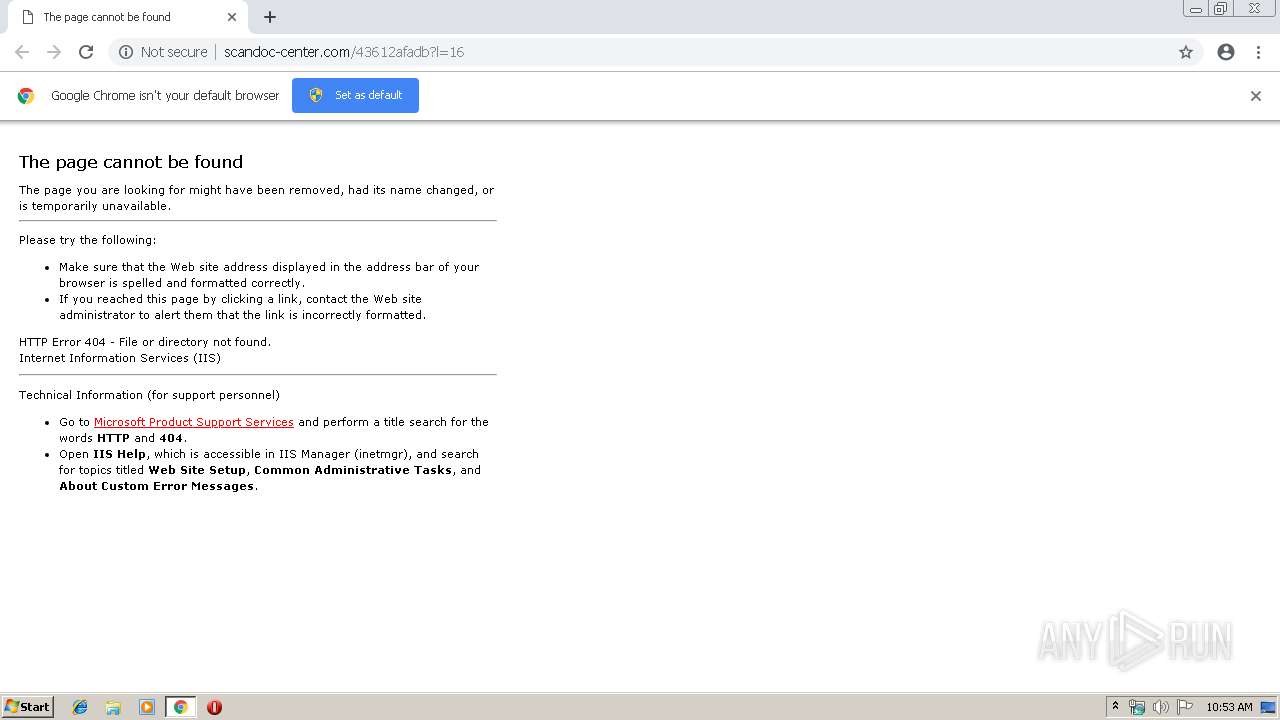This screenshot has height=720, width=1280.
Task: Click the Chrome taskbar icon
Action: point(180,707)
